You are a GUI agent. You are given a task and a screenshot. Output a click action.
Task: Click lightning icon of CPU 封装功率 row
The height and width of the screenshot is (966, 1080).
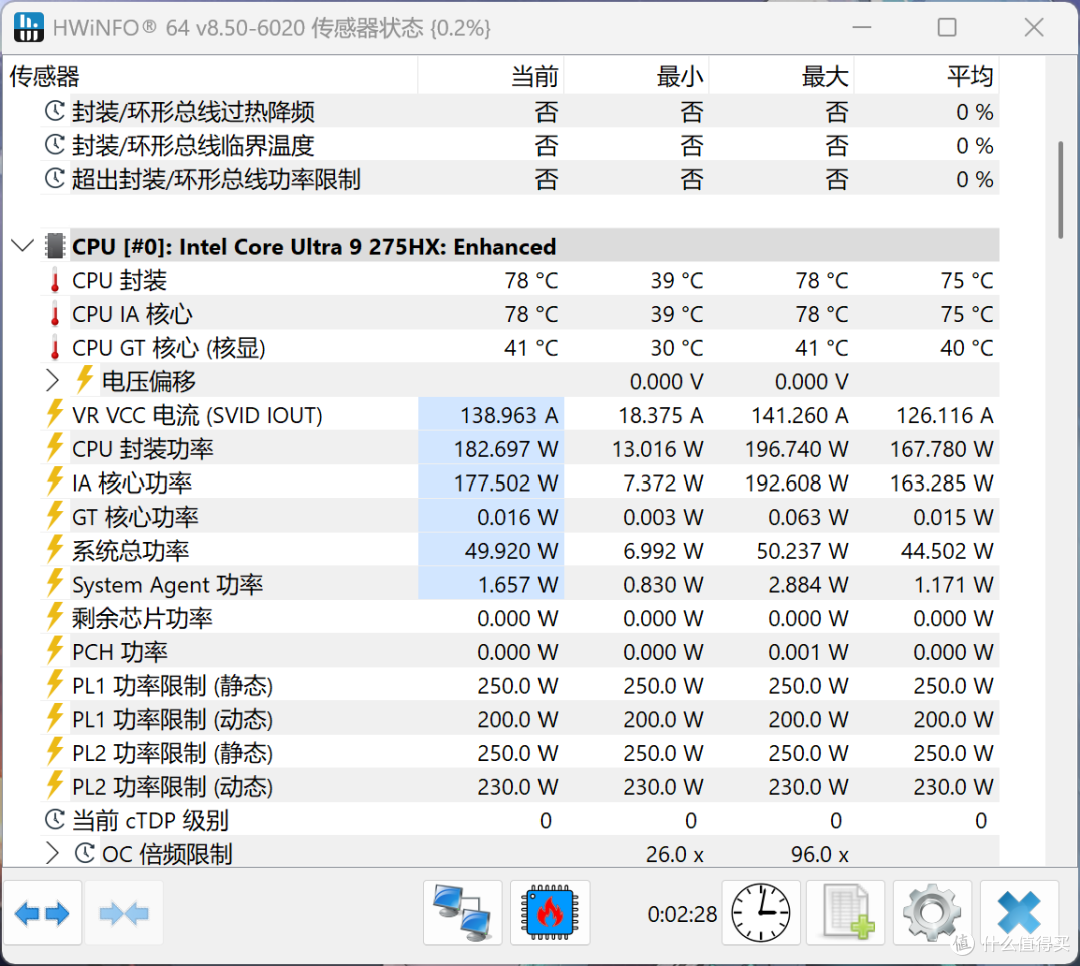coord(55,448)
